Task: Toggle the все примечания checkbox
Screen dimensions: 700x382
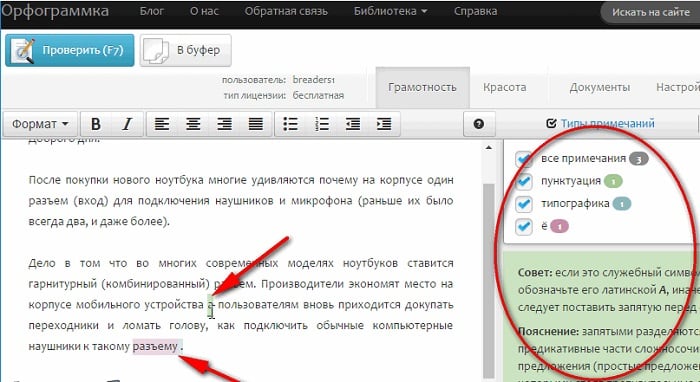Action: (x=523, y=159)
